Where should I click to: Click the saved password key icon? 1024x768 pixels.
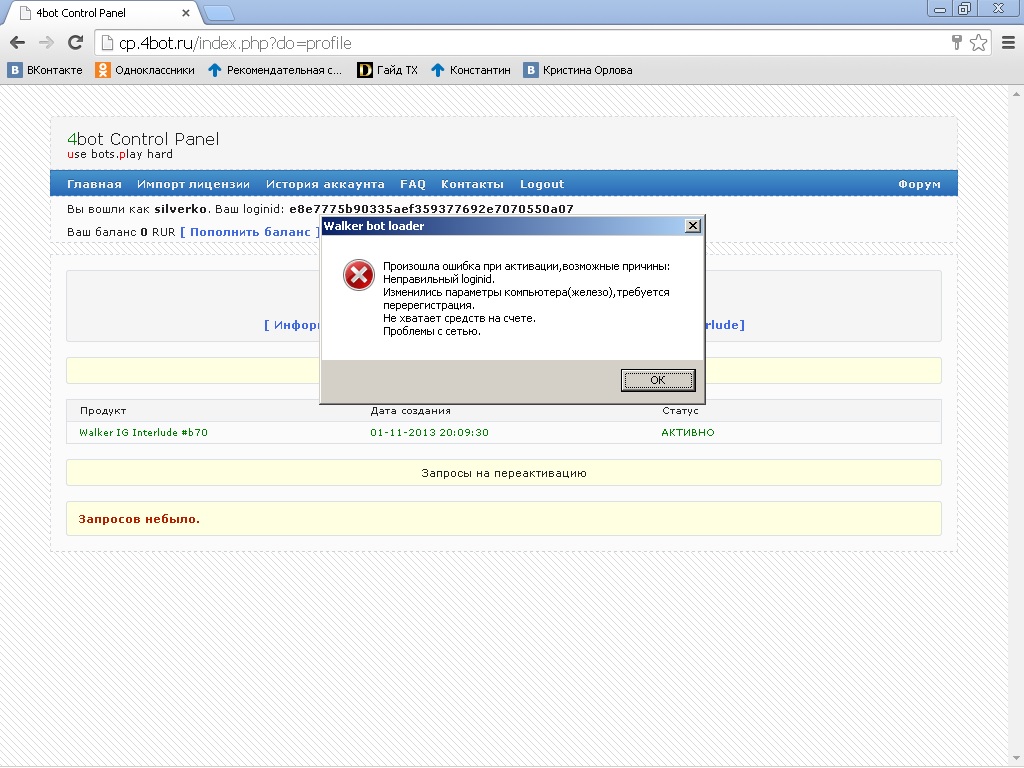tap(957, 43)
